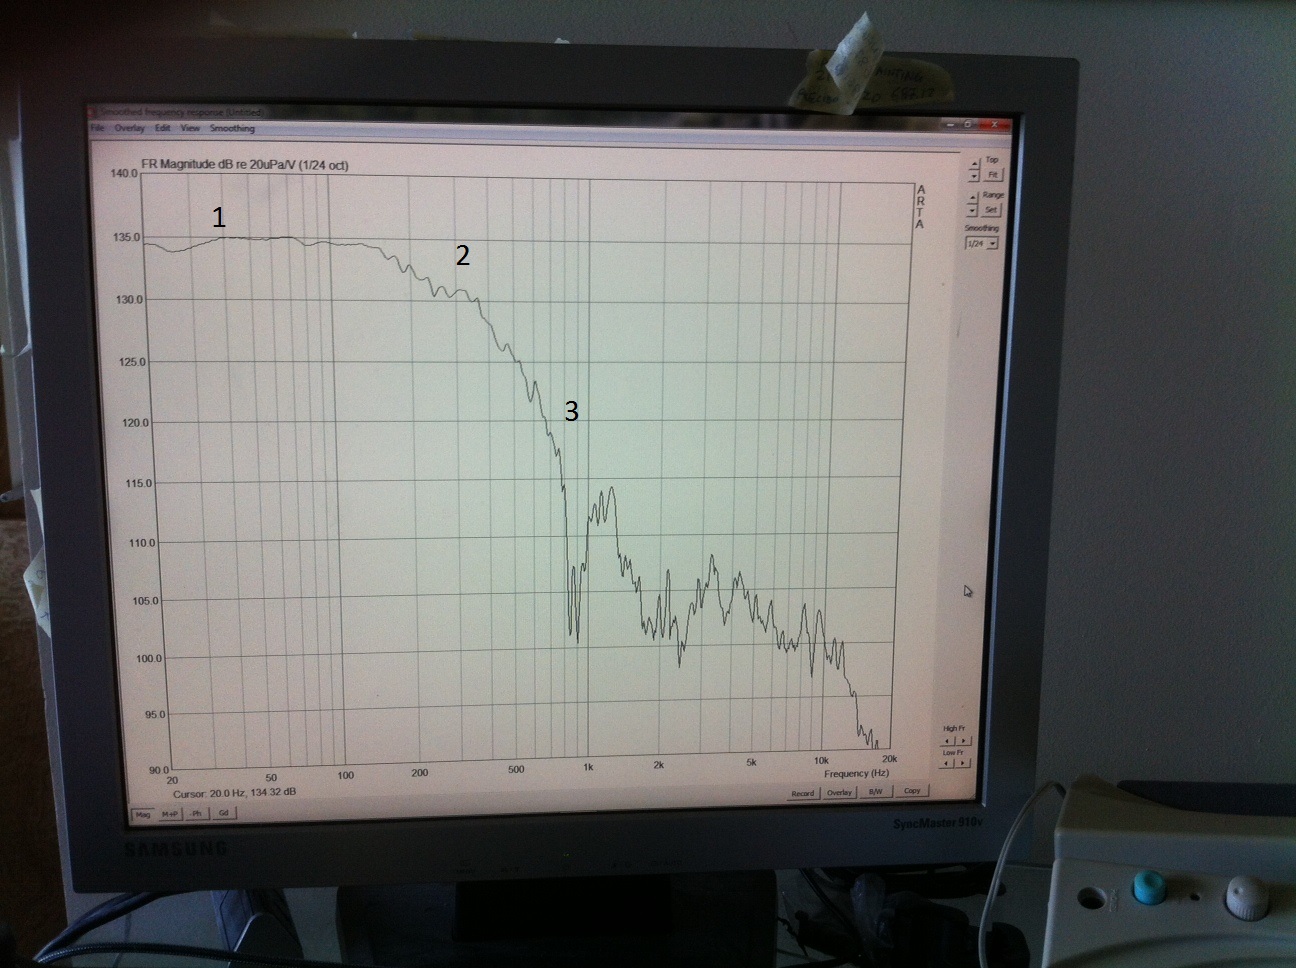The image size is (1296, 968).
Task: Open the Smoothing menu
Action: [x=232, y=128]
